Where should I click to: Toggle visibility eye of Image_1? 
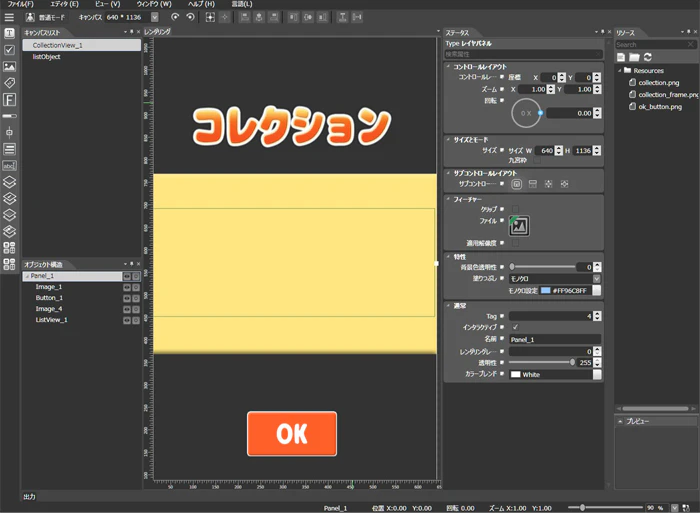click(127, 287)
